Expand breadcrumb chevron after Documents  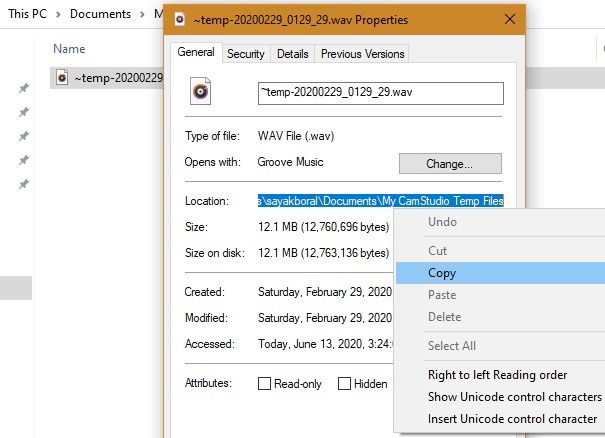point(142,15)
